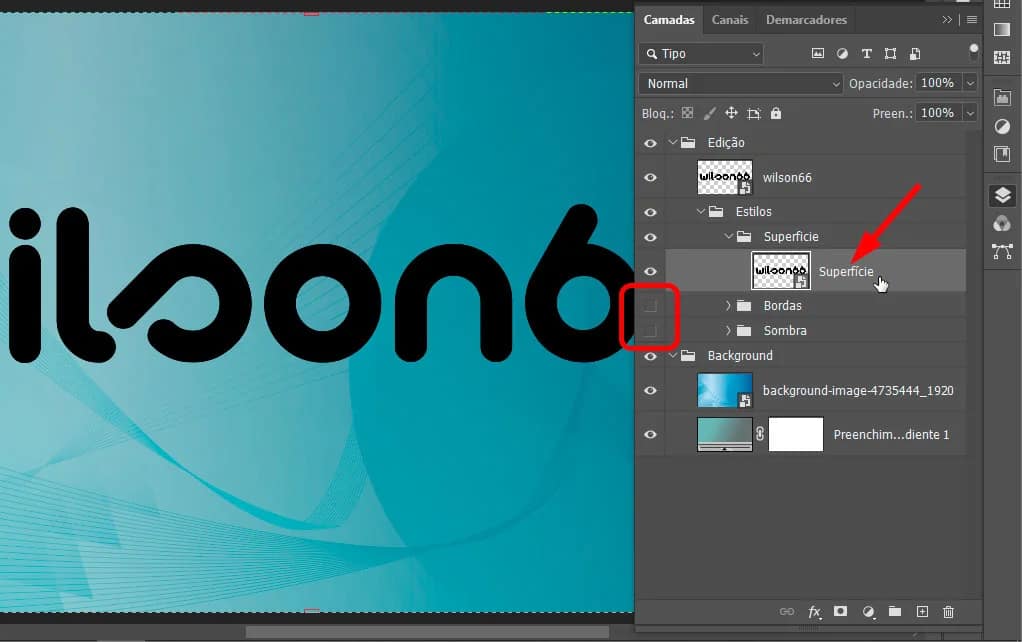Click the Superficie layer thumbnail
The width and height of the screenshot is (1022, 642).
pos(781,271)
